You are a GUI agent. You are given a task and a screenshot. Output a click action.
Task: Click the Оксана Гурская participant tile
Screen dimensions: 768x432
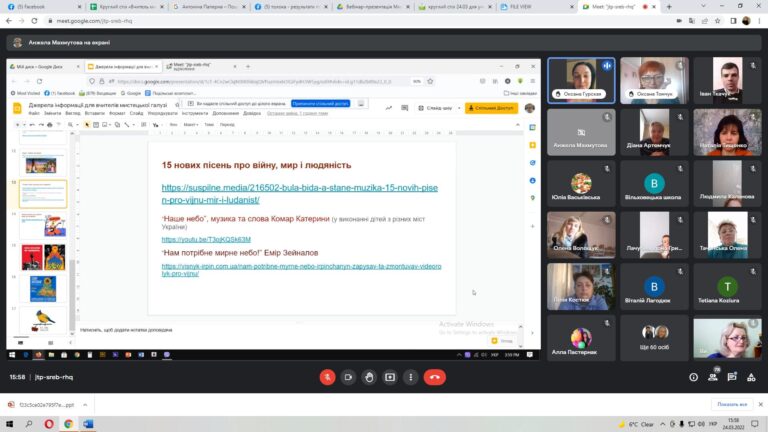581,80
